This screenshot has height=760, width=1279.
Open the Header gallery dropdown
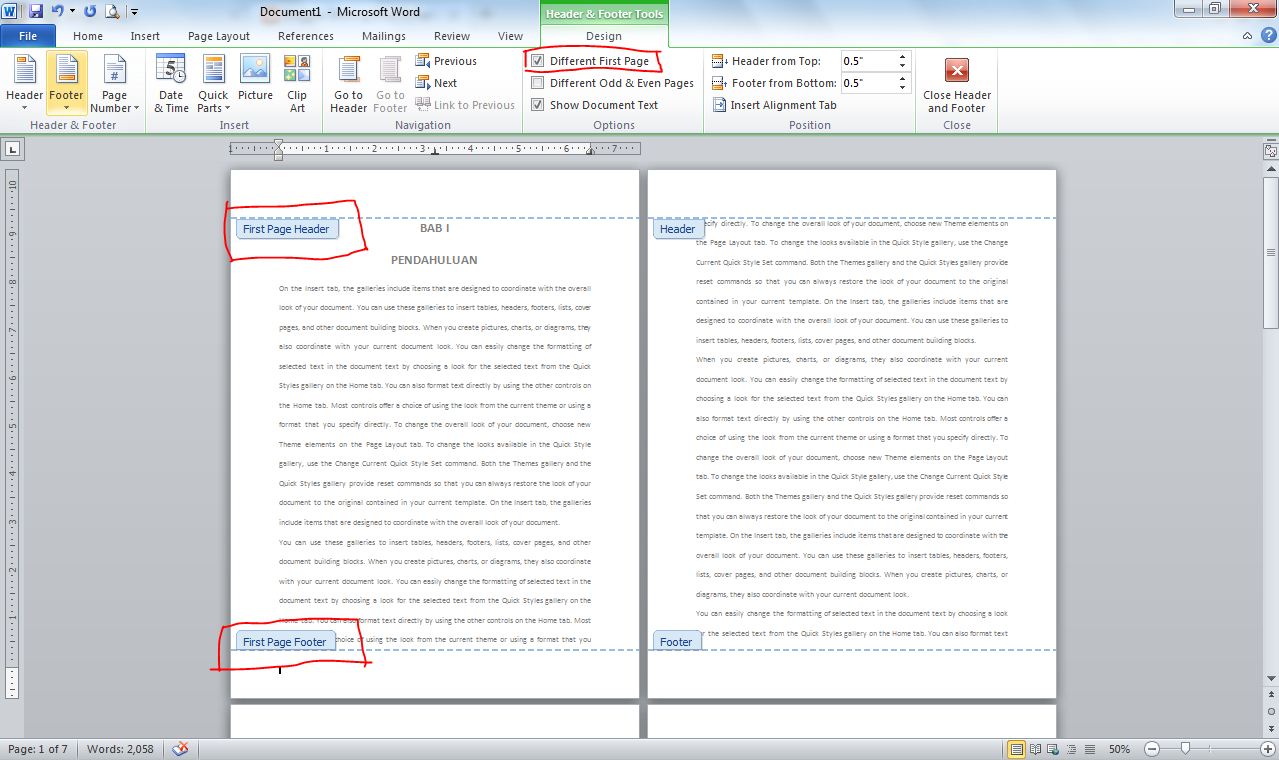pos(23,84)
